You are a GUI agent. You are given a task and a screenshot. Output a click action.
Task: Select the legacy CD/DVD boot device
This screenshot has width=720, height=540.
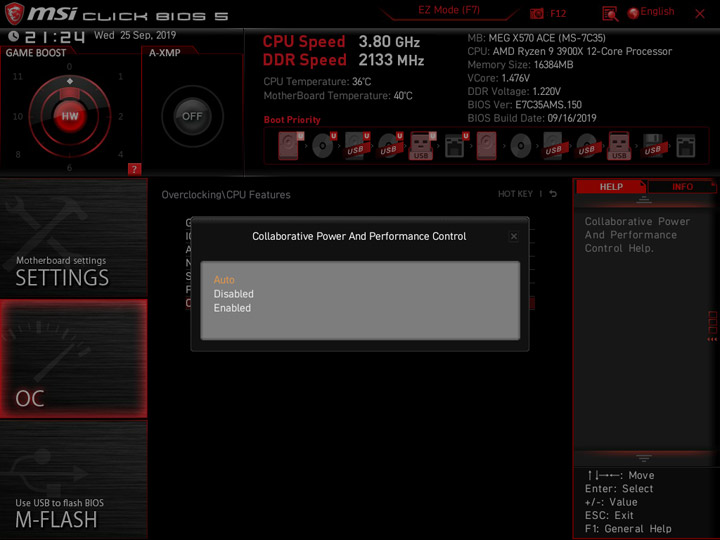tap(520, 146)
